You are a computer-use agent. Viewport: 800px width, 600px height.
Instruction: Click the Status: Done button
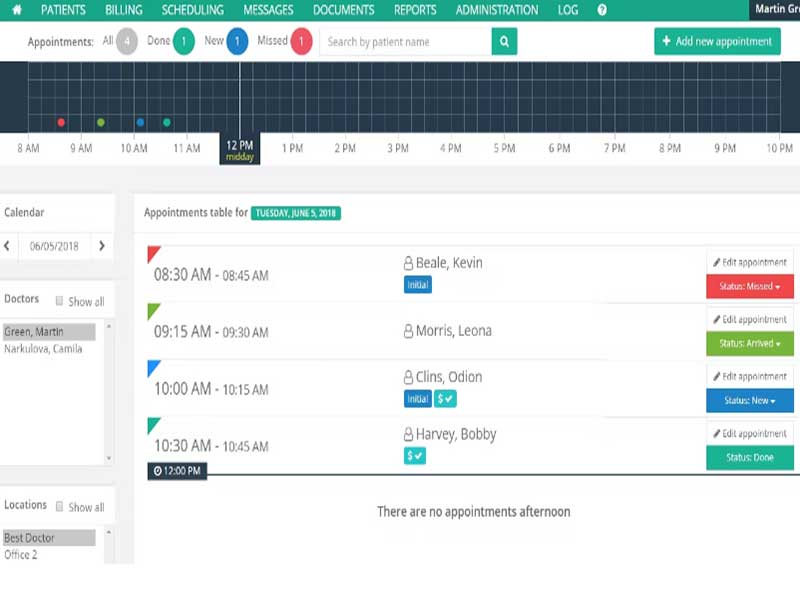click(x=749, y=458)
